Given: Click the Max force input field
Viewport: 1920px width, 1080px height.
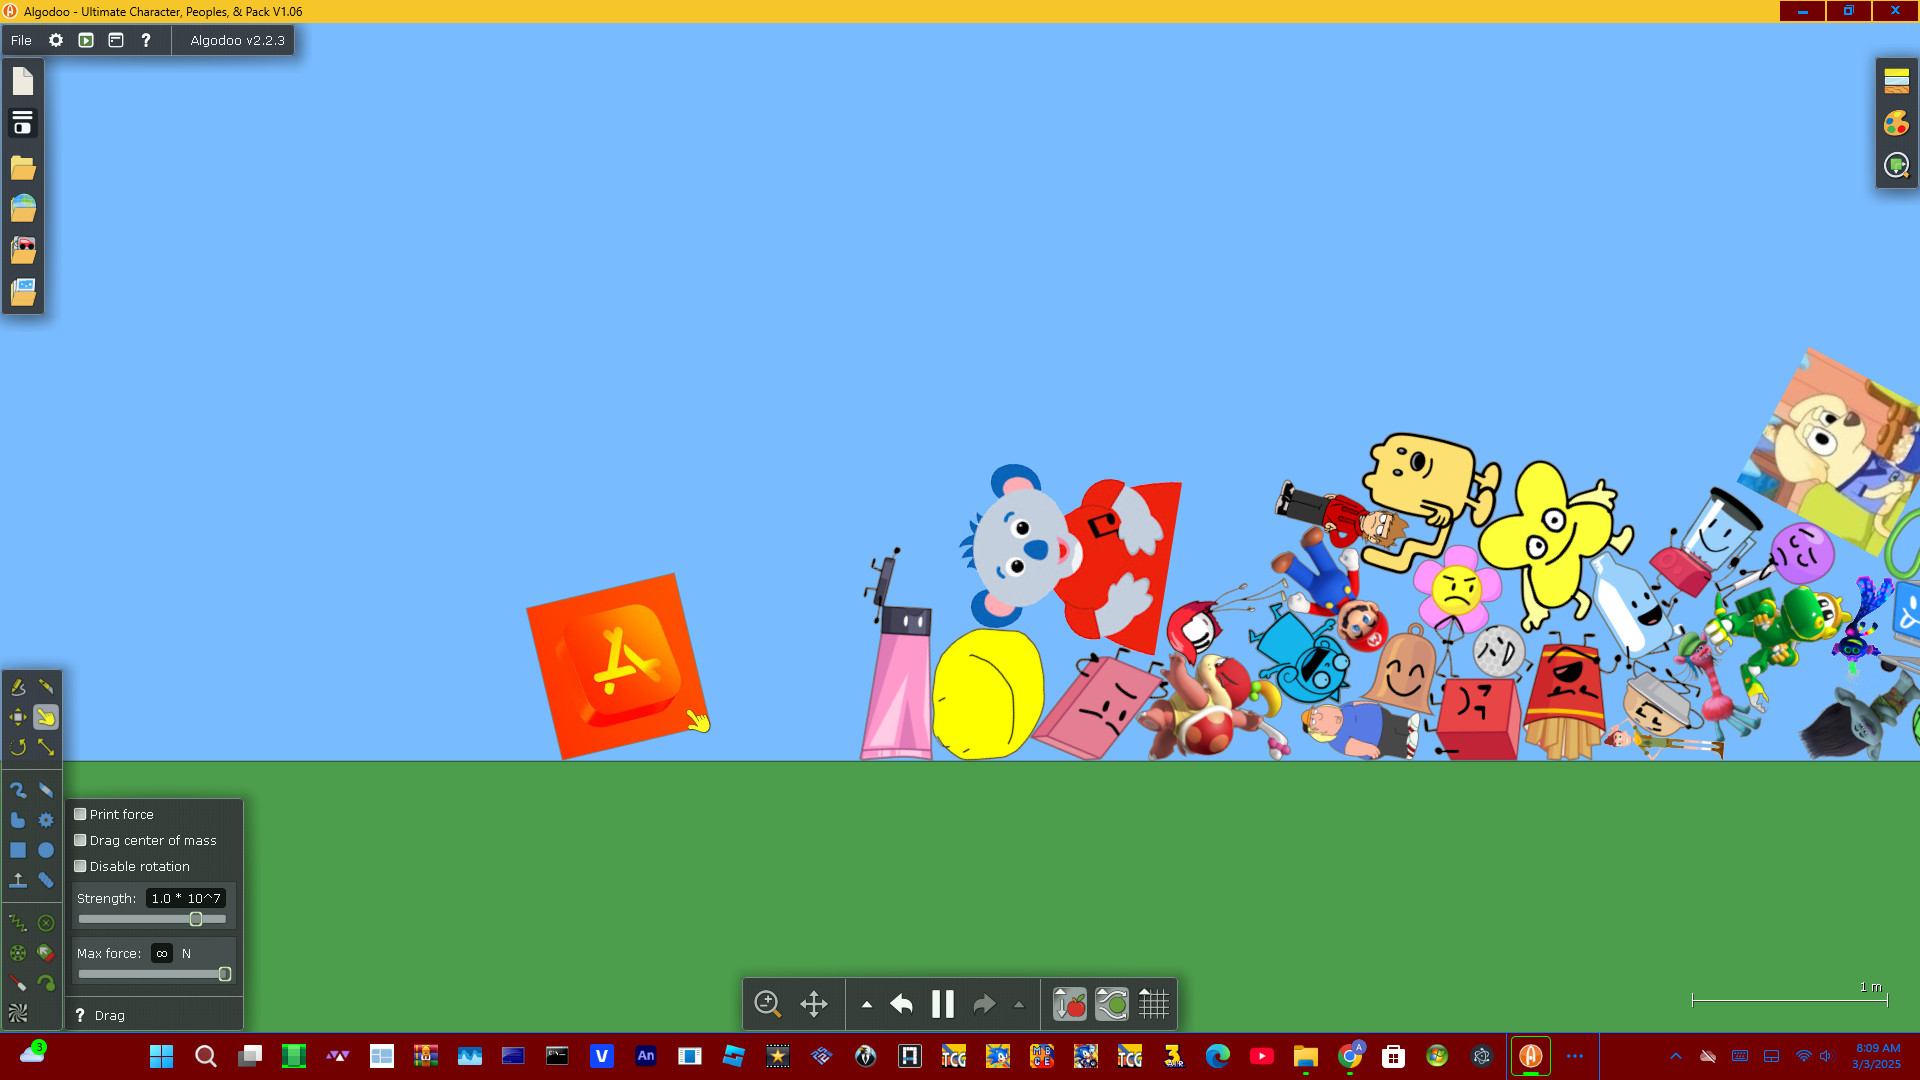Looking at the screenshot, I should (161, 953).
